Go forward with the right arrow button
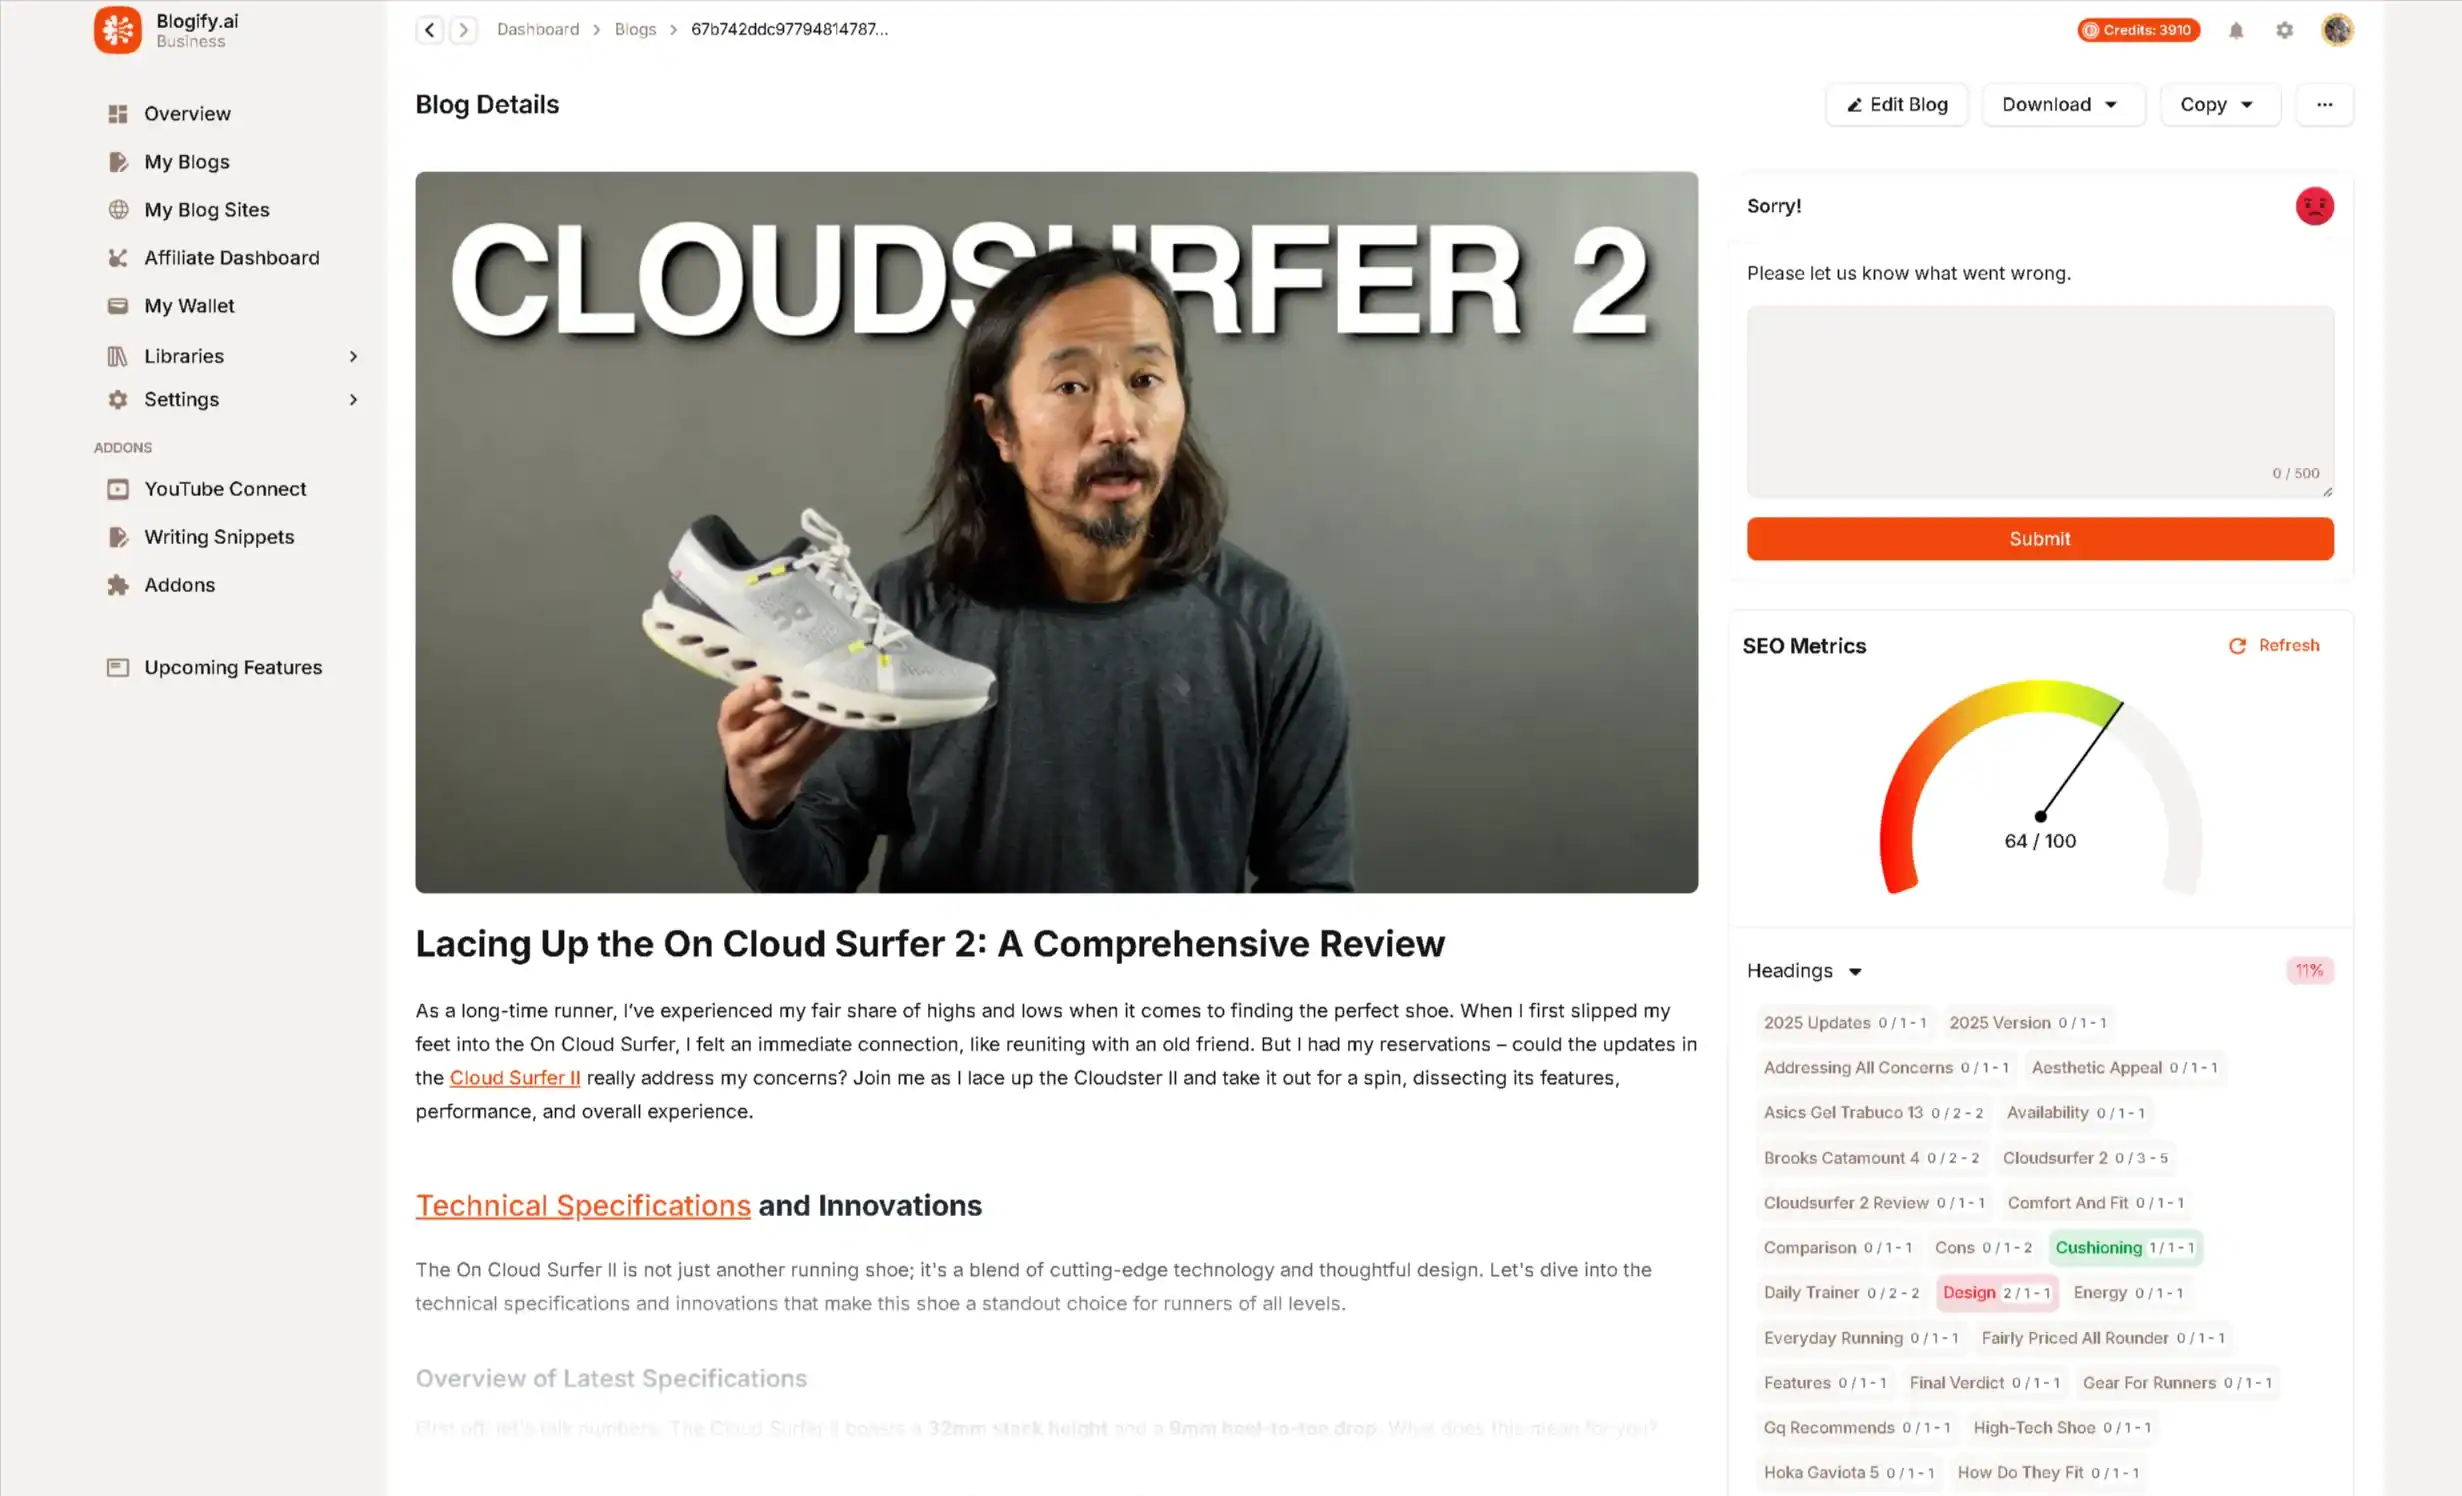This screenshot has height=1496, width=2462. [464, 30]
